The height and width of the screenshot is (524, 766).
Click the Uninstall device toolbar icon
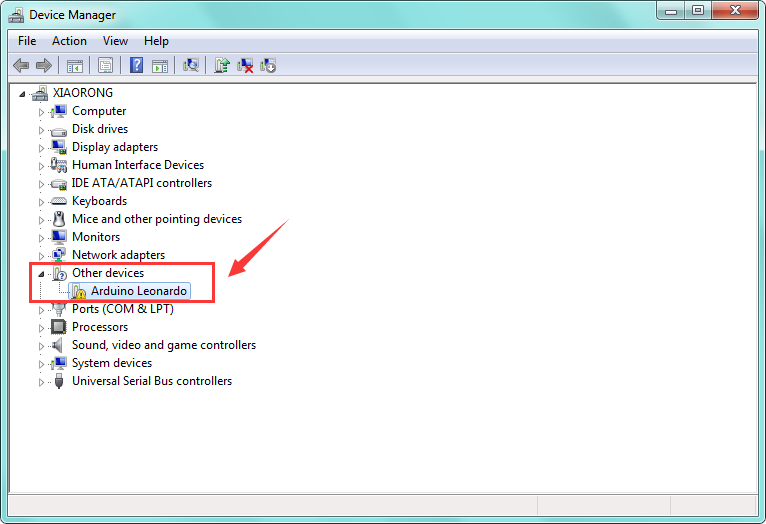click(x=245, y=65)
